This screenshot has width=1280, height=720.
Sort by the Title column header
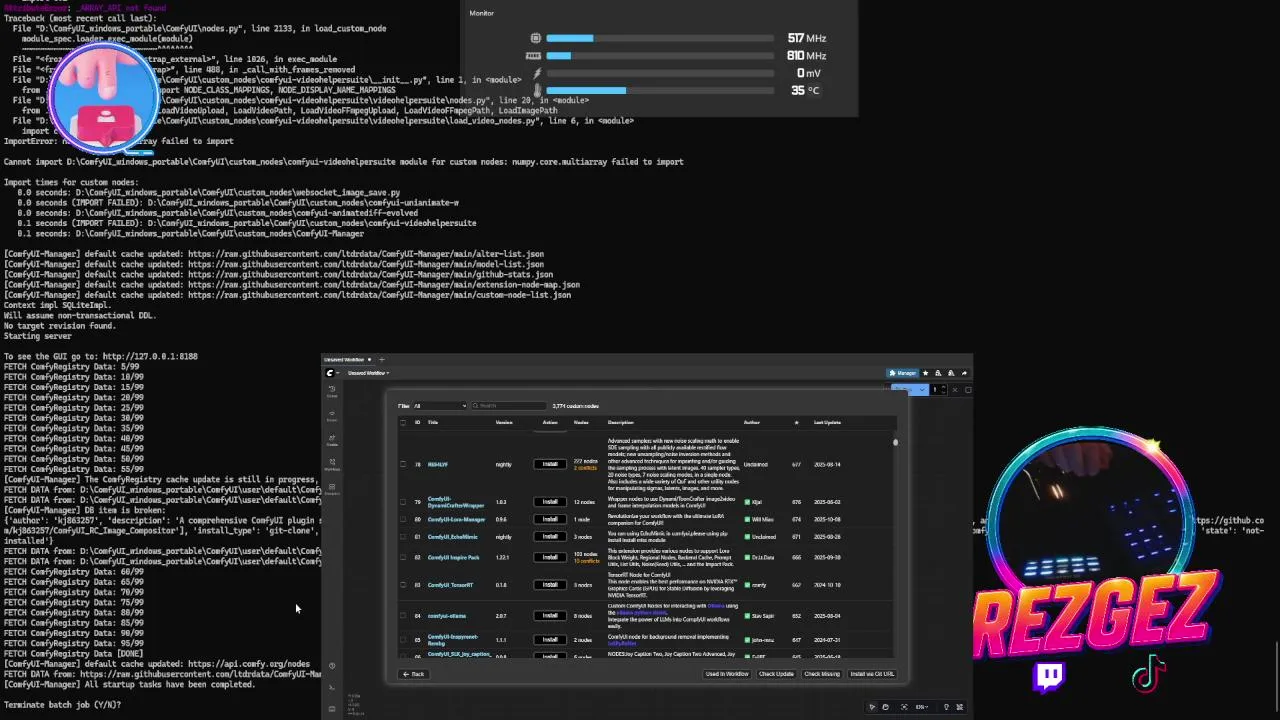point(433,422)
